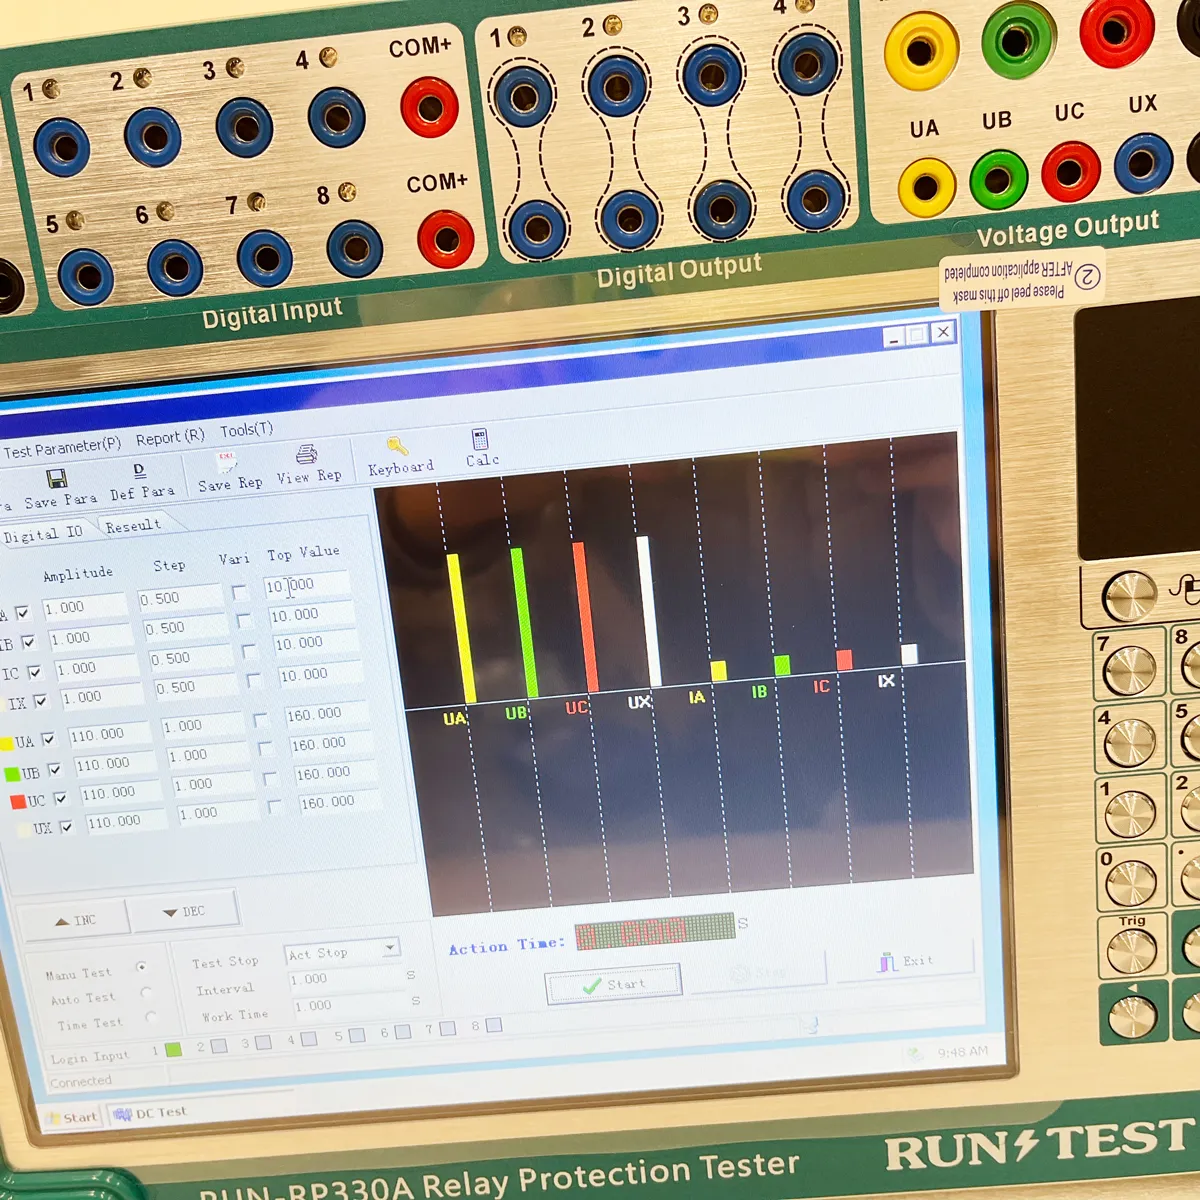Image resolution: width=1200 pixels, height=1200 pixels.
Task: Uncheck the UC channel enable checkbox
Action: click(x=60, y=798)
